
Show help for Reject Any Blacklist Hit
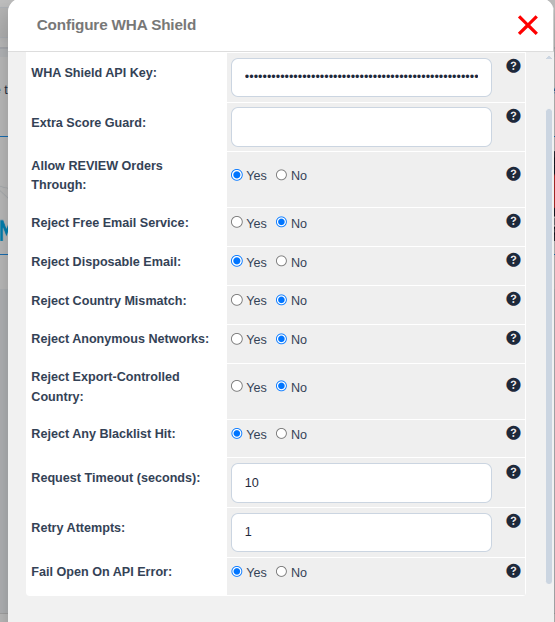pyautogui.click(x=513, y=433)
